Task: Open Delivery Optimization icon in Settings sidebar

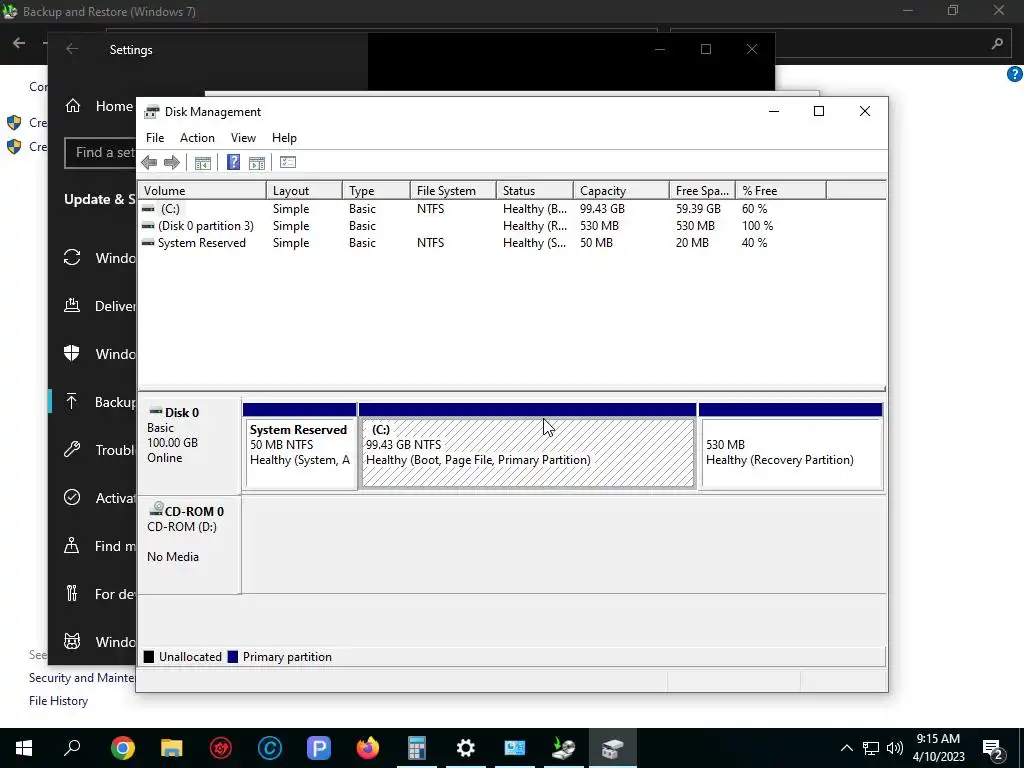Action: coord(72,305)
